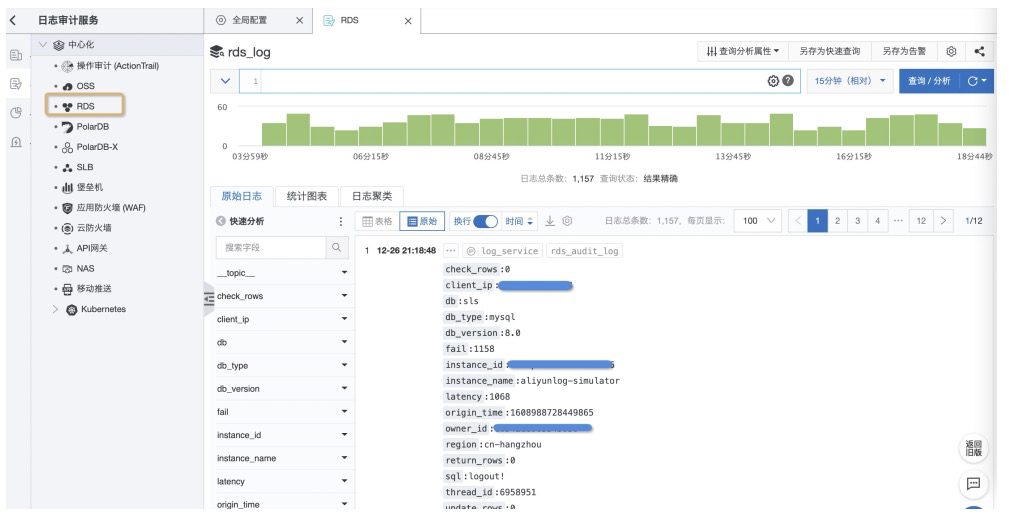Go back using the left arrow icon
This screenshot has width=1015, height=517.
pyautogui.click(x=13, y=20)
